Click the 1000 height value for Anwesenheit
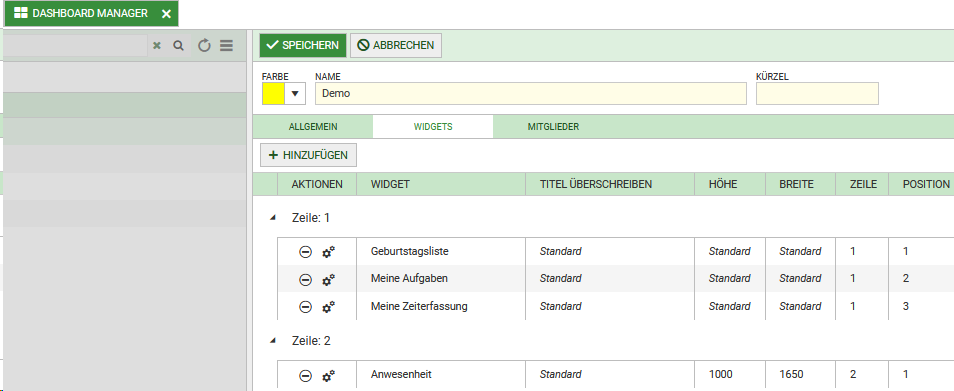 [x=720, y=375]
